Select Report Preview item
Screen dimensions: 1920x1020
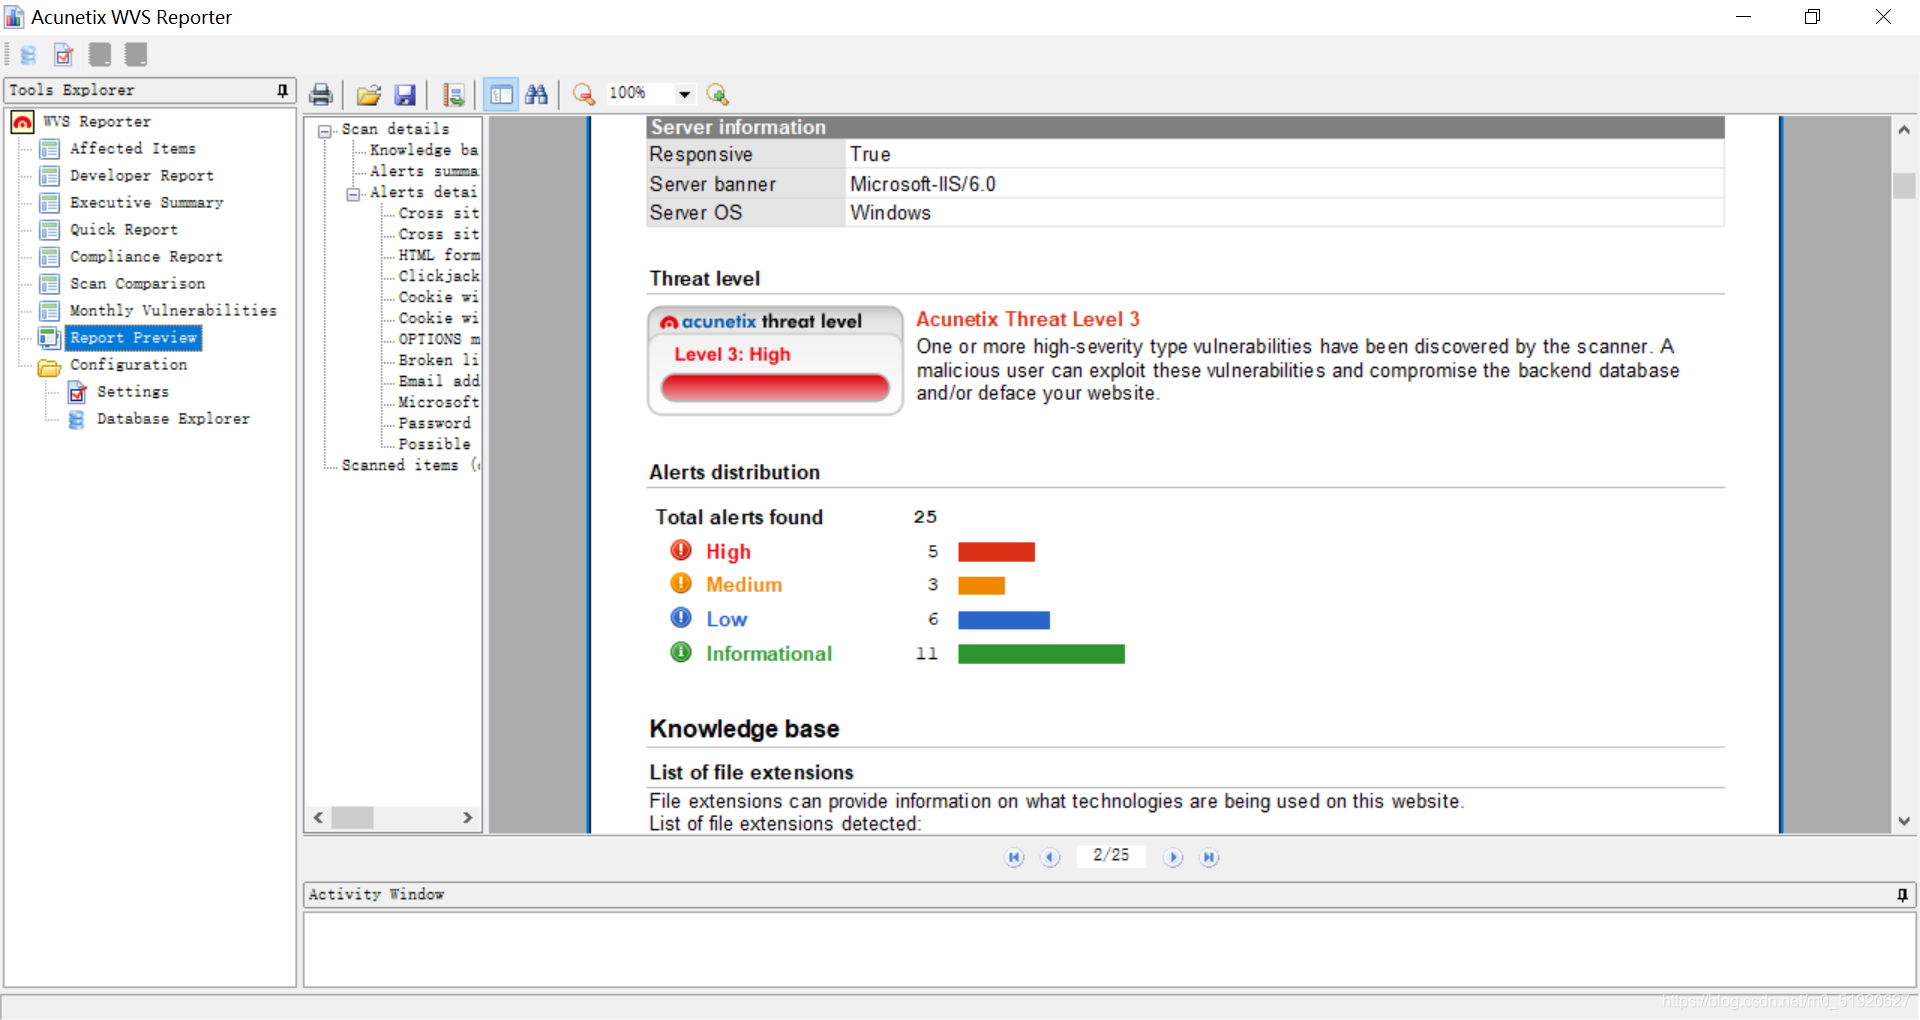(x=134, y=338)
